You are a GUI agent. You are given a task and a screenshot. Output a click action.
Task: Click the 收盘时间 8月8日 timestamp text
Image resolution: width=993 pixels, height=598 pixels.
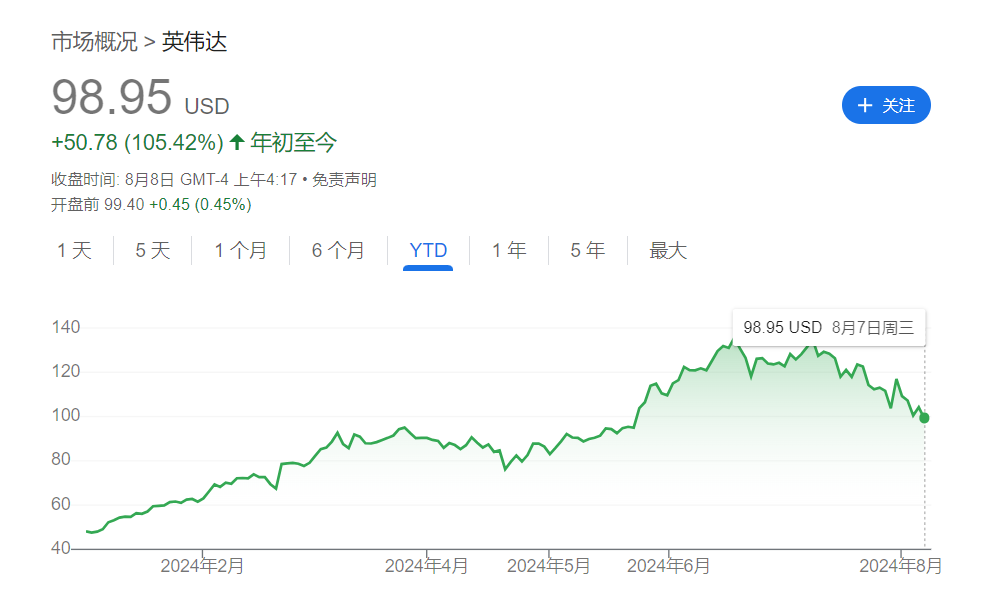(x=174, y=180)
